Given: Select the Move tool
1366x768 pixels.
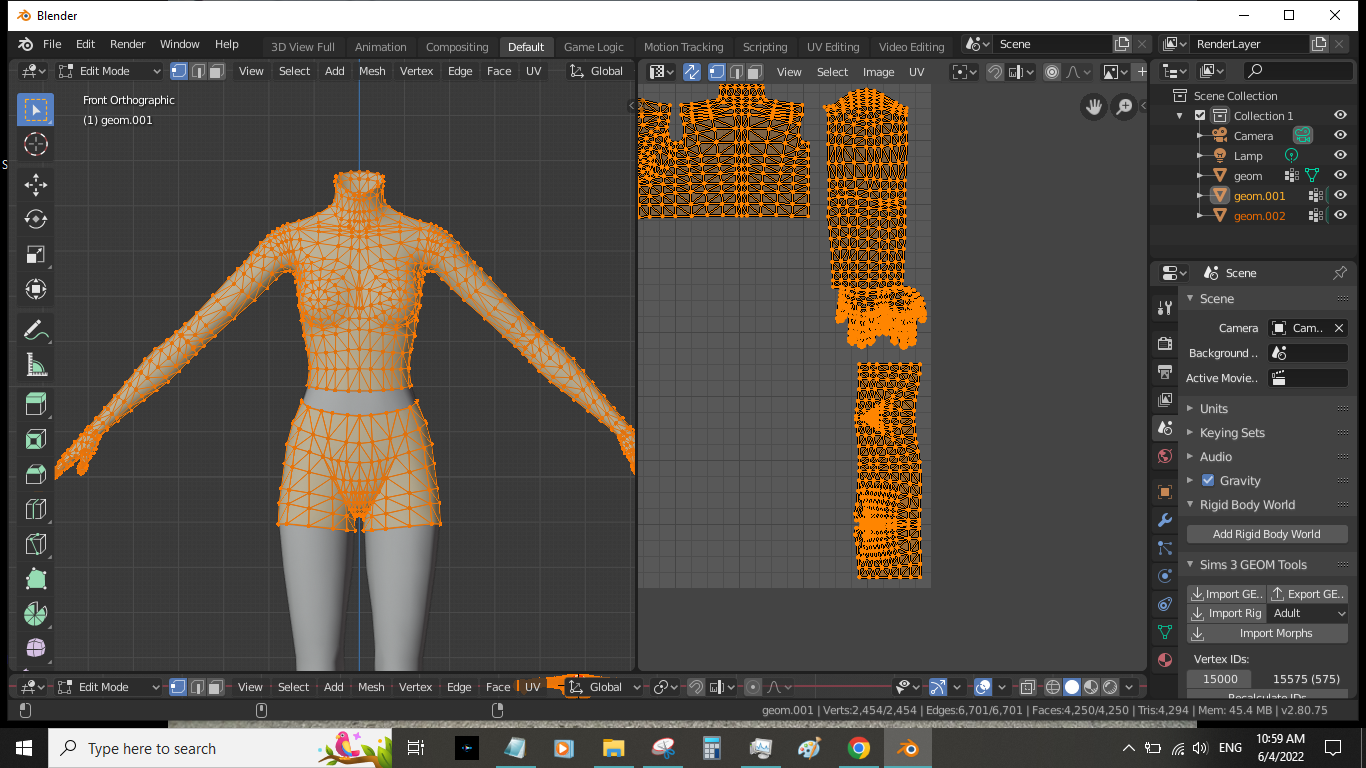Looking at the screenshot, I should coord(35,185).
